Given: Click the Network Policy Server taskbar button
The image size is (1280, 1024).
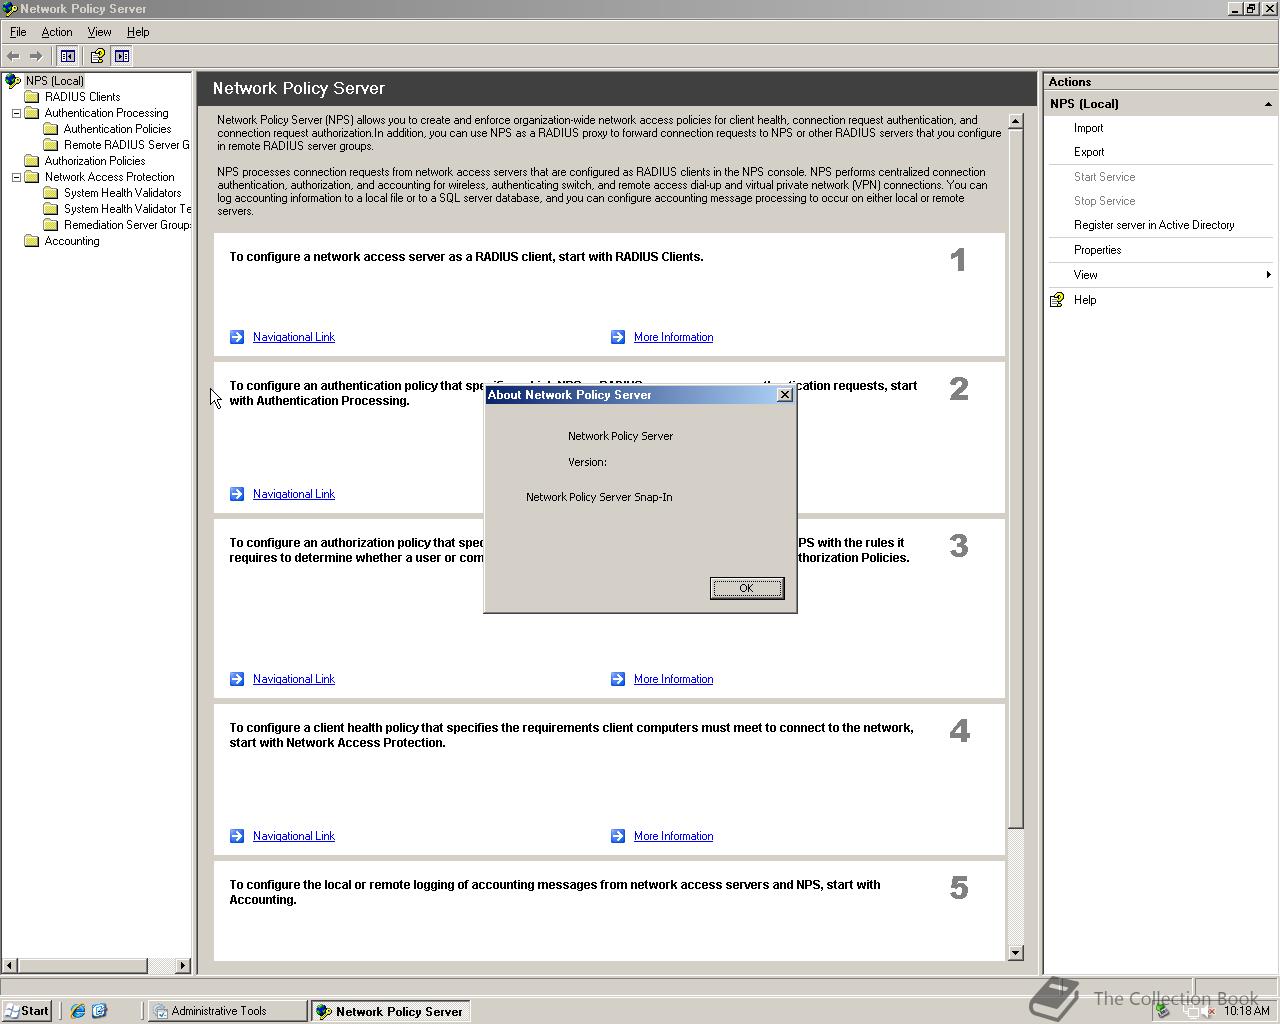Looking at the screenshot, I should tap(390, 1011).
